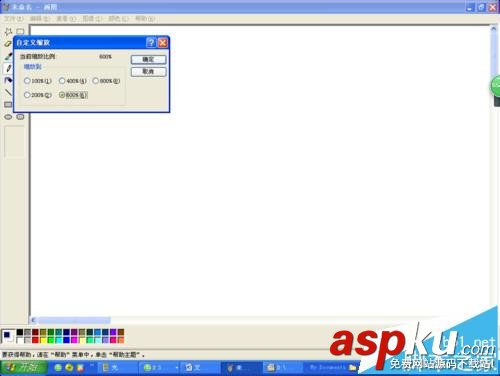Click the foreground/background color indicator box
The height and width of the screenshot is (376, 500).
[x=8, y=336]
